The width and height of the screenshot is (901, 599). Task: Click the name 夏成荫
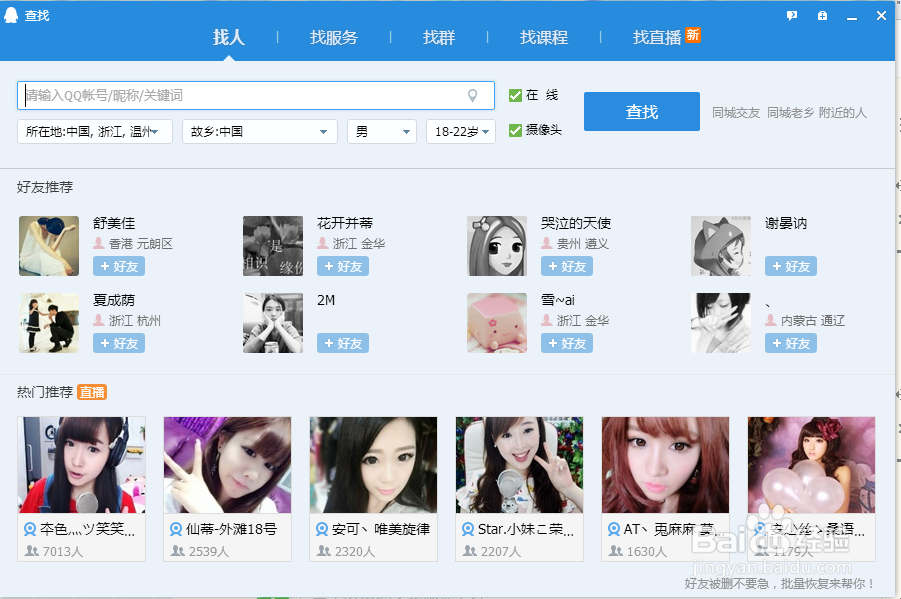[x=114, y=300]
